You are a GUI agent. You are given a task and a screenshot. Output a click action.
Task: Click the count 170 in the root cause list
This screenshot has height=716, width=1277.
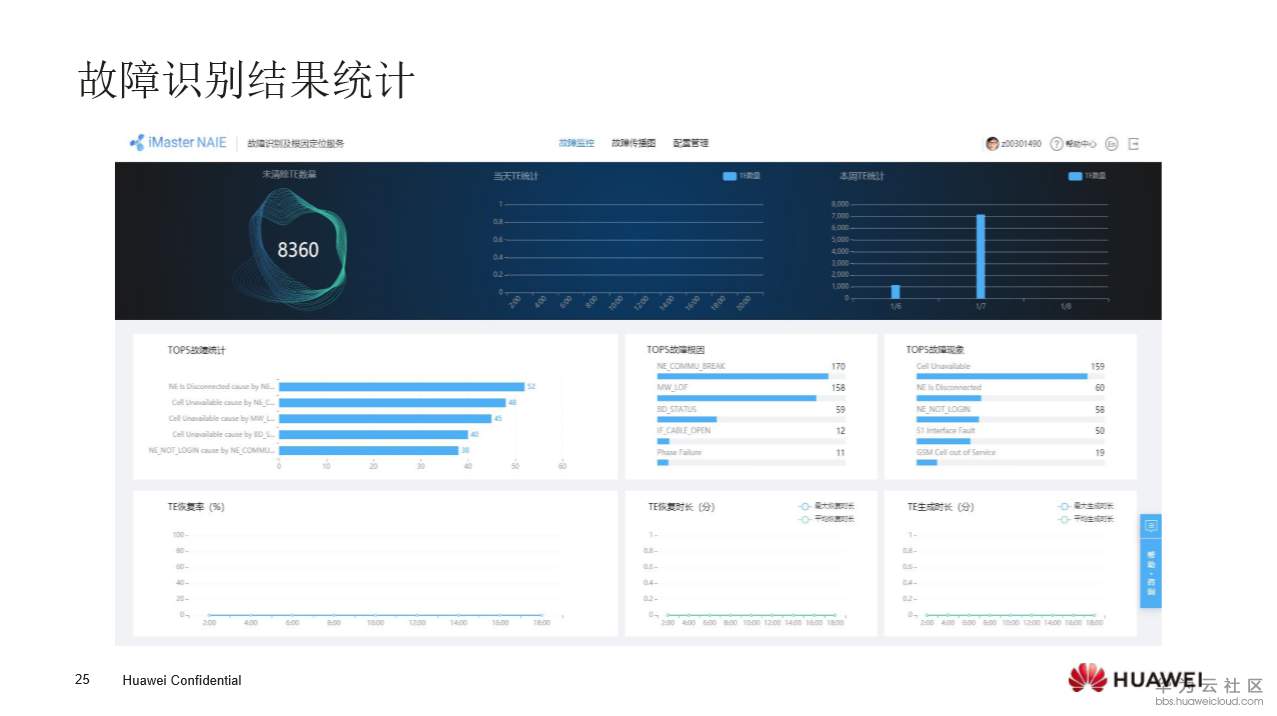coord(838,367)
